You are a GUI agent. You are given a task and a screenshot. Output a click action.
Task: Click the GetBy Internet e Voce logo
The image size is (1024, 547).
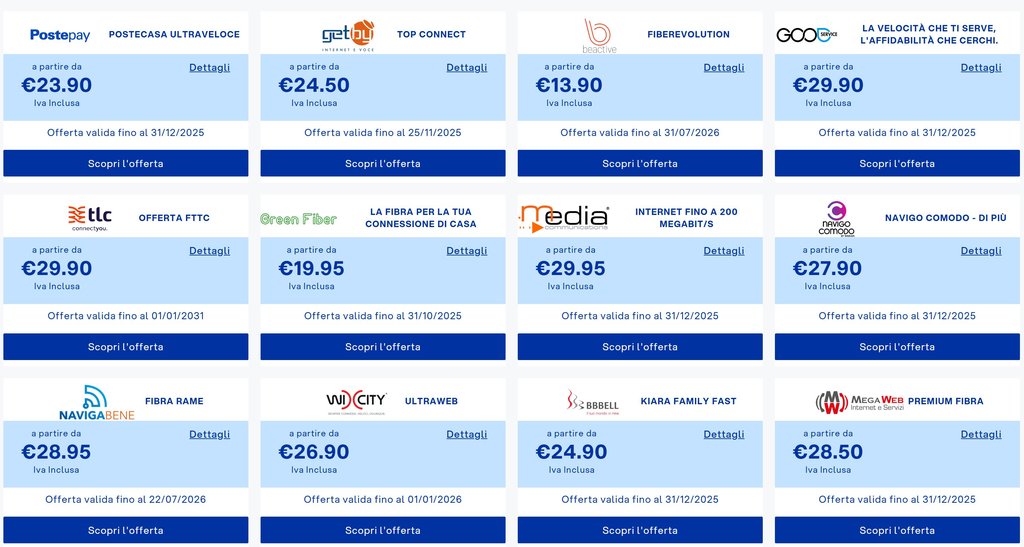[348, 34]
